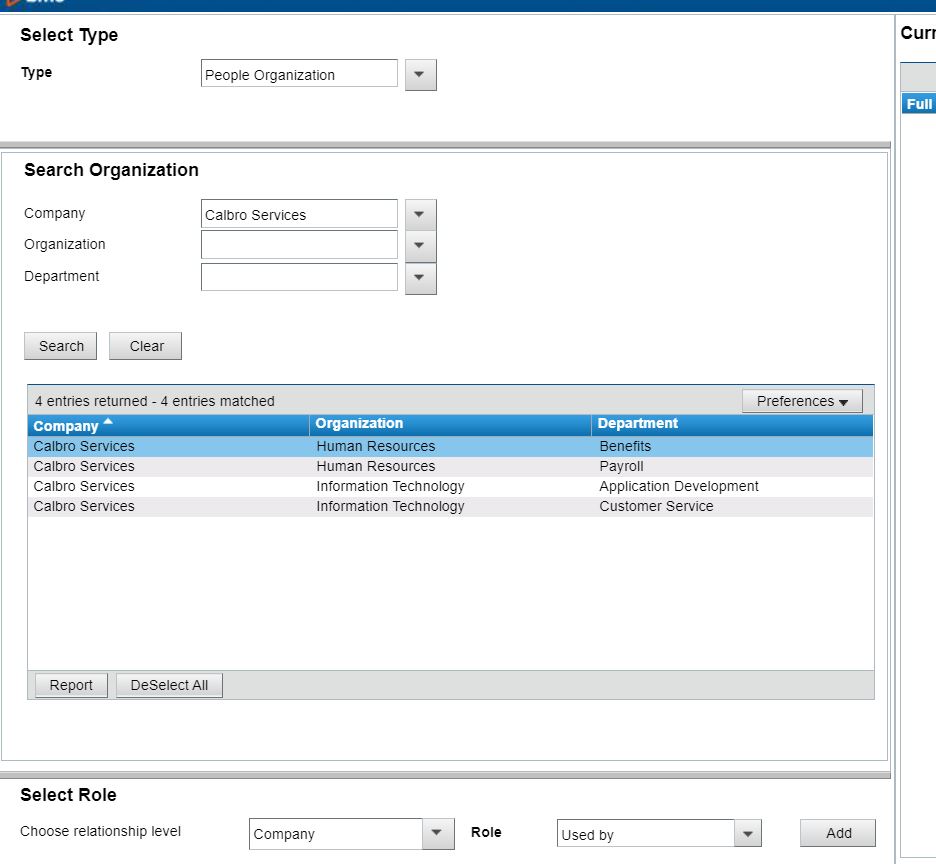The width and height of the screenshot is (936, 864).
Task: Click Information Technology in Customer Service row
Action: [390, 506]
